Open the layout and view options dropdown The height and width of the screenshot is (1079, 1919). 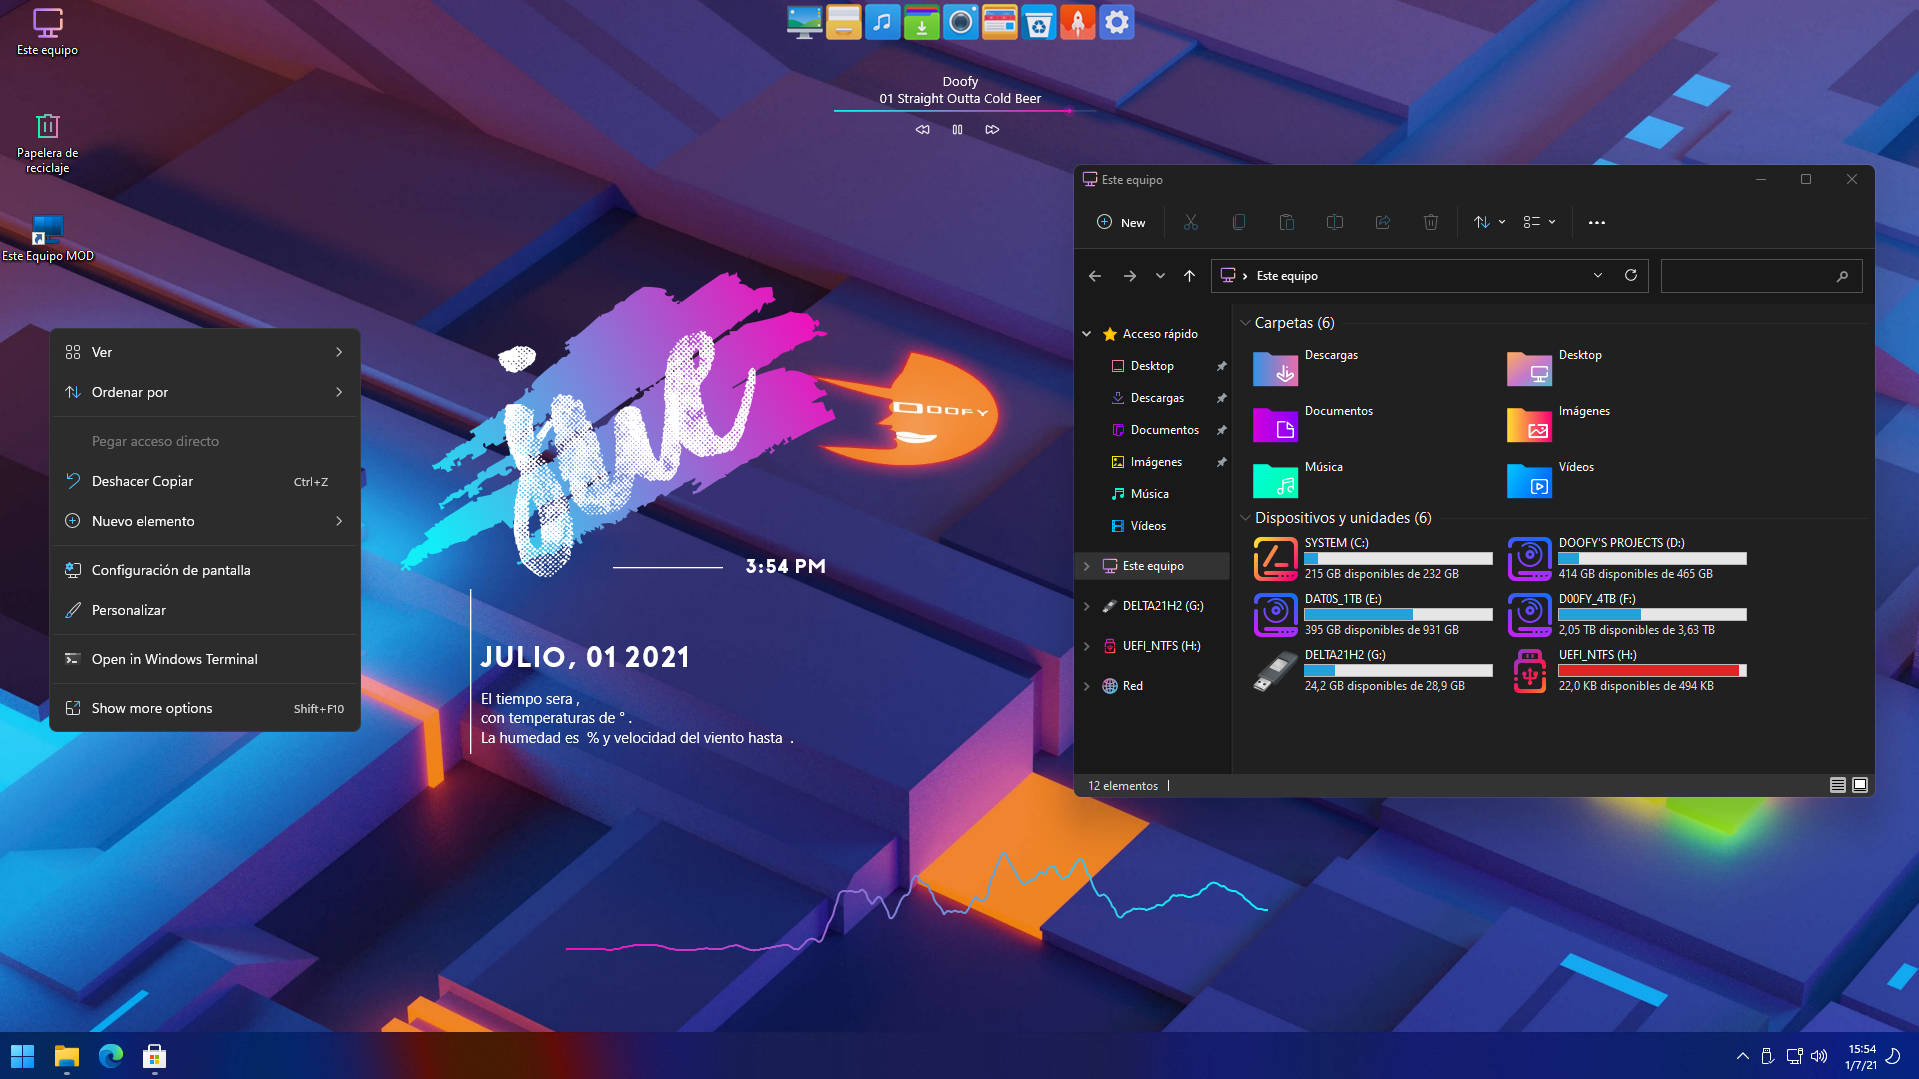tap(1539, 222)
